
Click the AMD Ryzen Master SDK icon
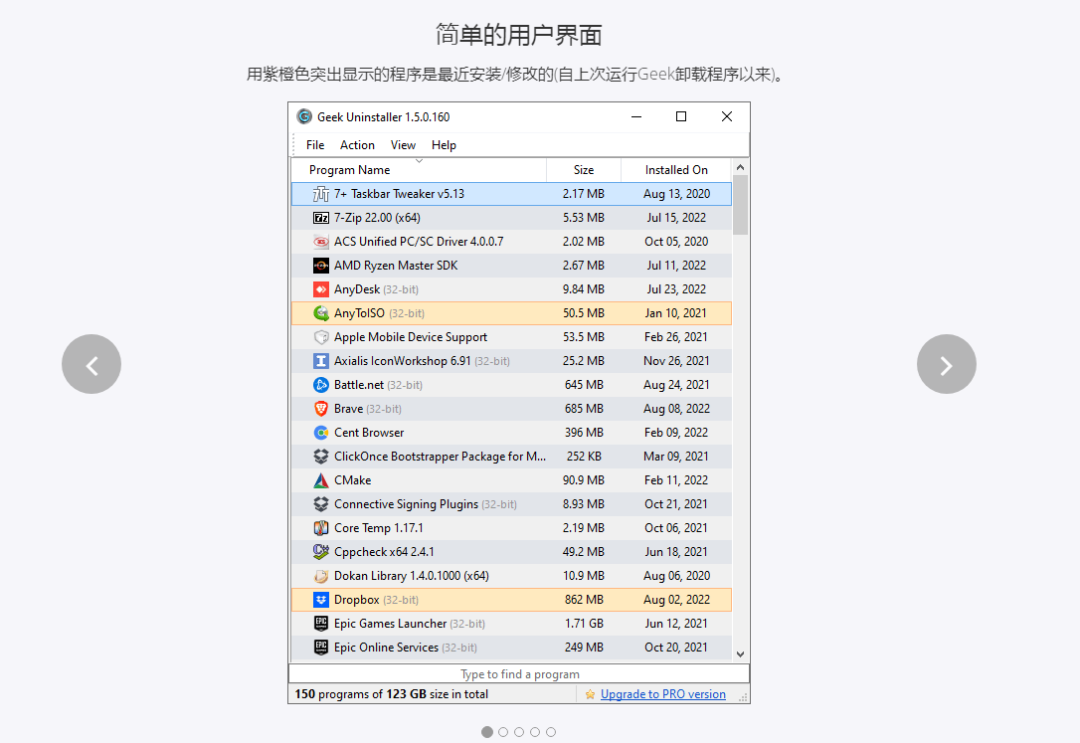coord(320,266)
